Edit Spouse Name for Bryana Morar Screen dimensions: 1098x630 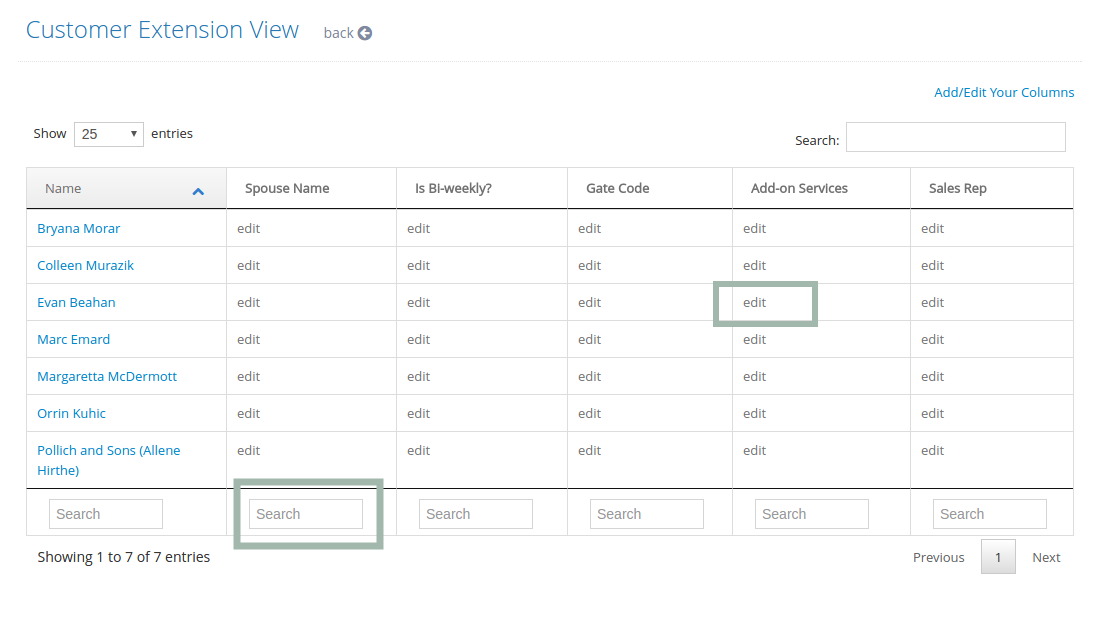(x=248, y=228)
